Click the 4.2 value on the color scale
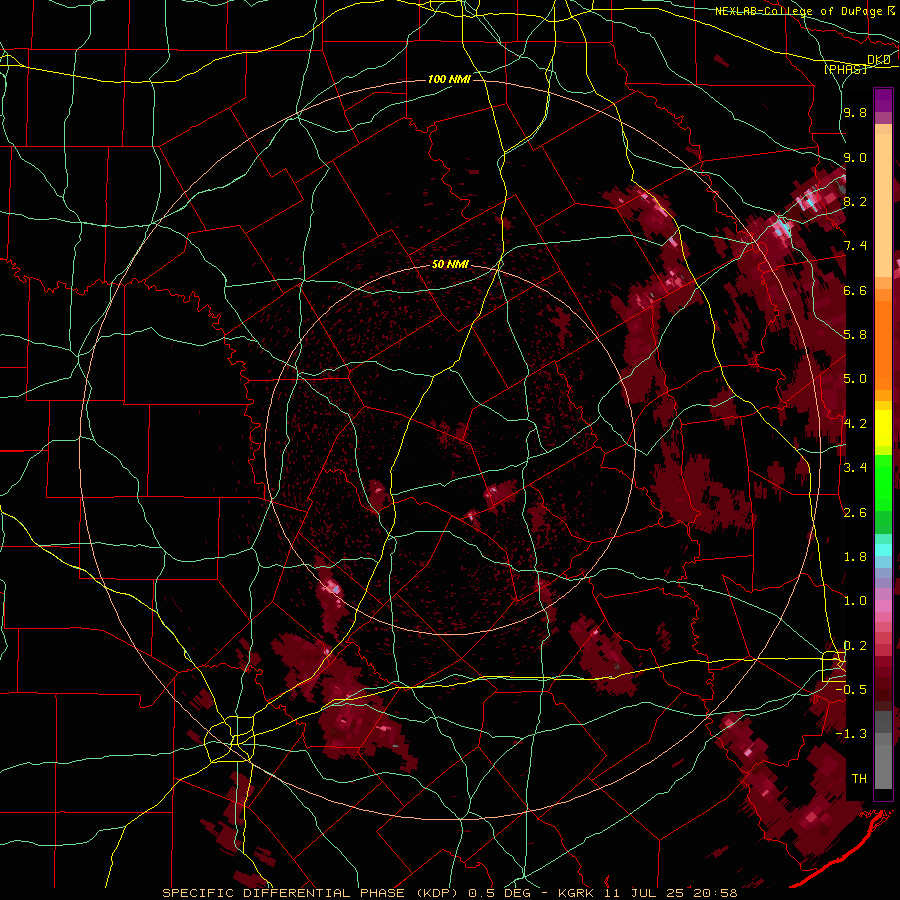This screenshot has height=900, width=900. [855, 424]
